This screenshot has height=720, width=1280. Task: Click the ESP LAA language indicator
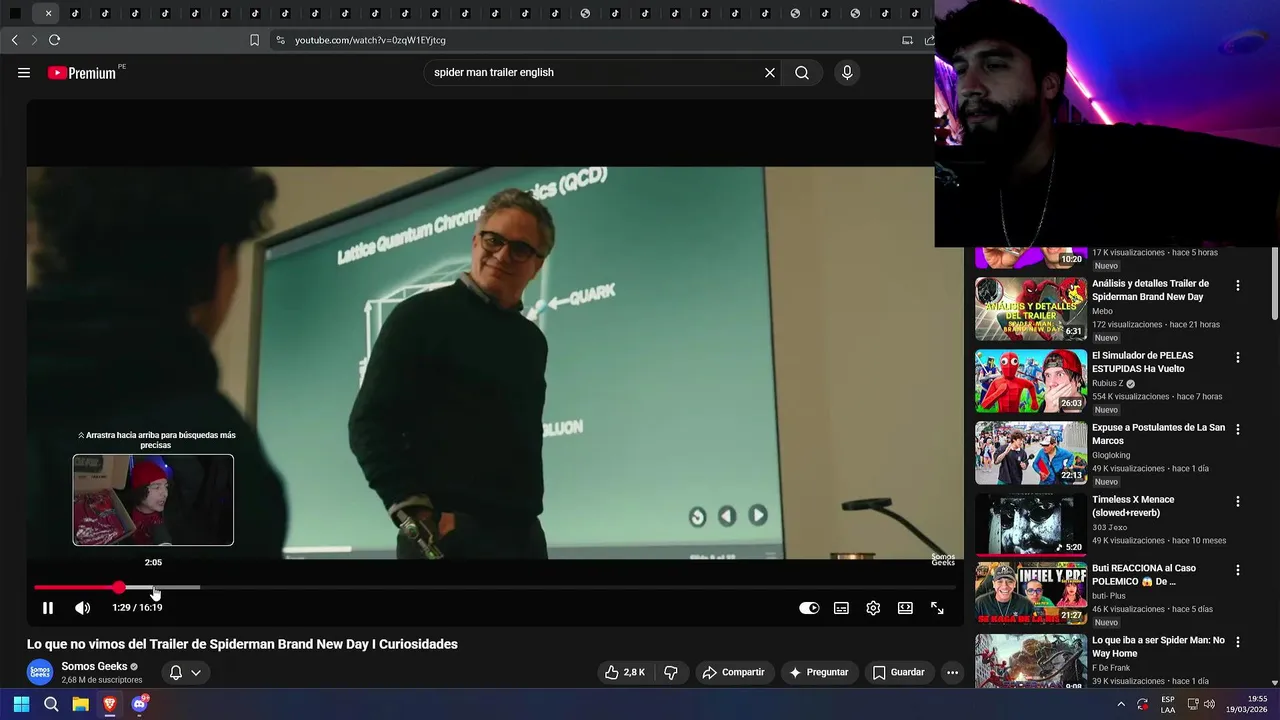(1168, 704)
